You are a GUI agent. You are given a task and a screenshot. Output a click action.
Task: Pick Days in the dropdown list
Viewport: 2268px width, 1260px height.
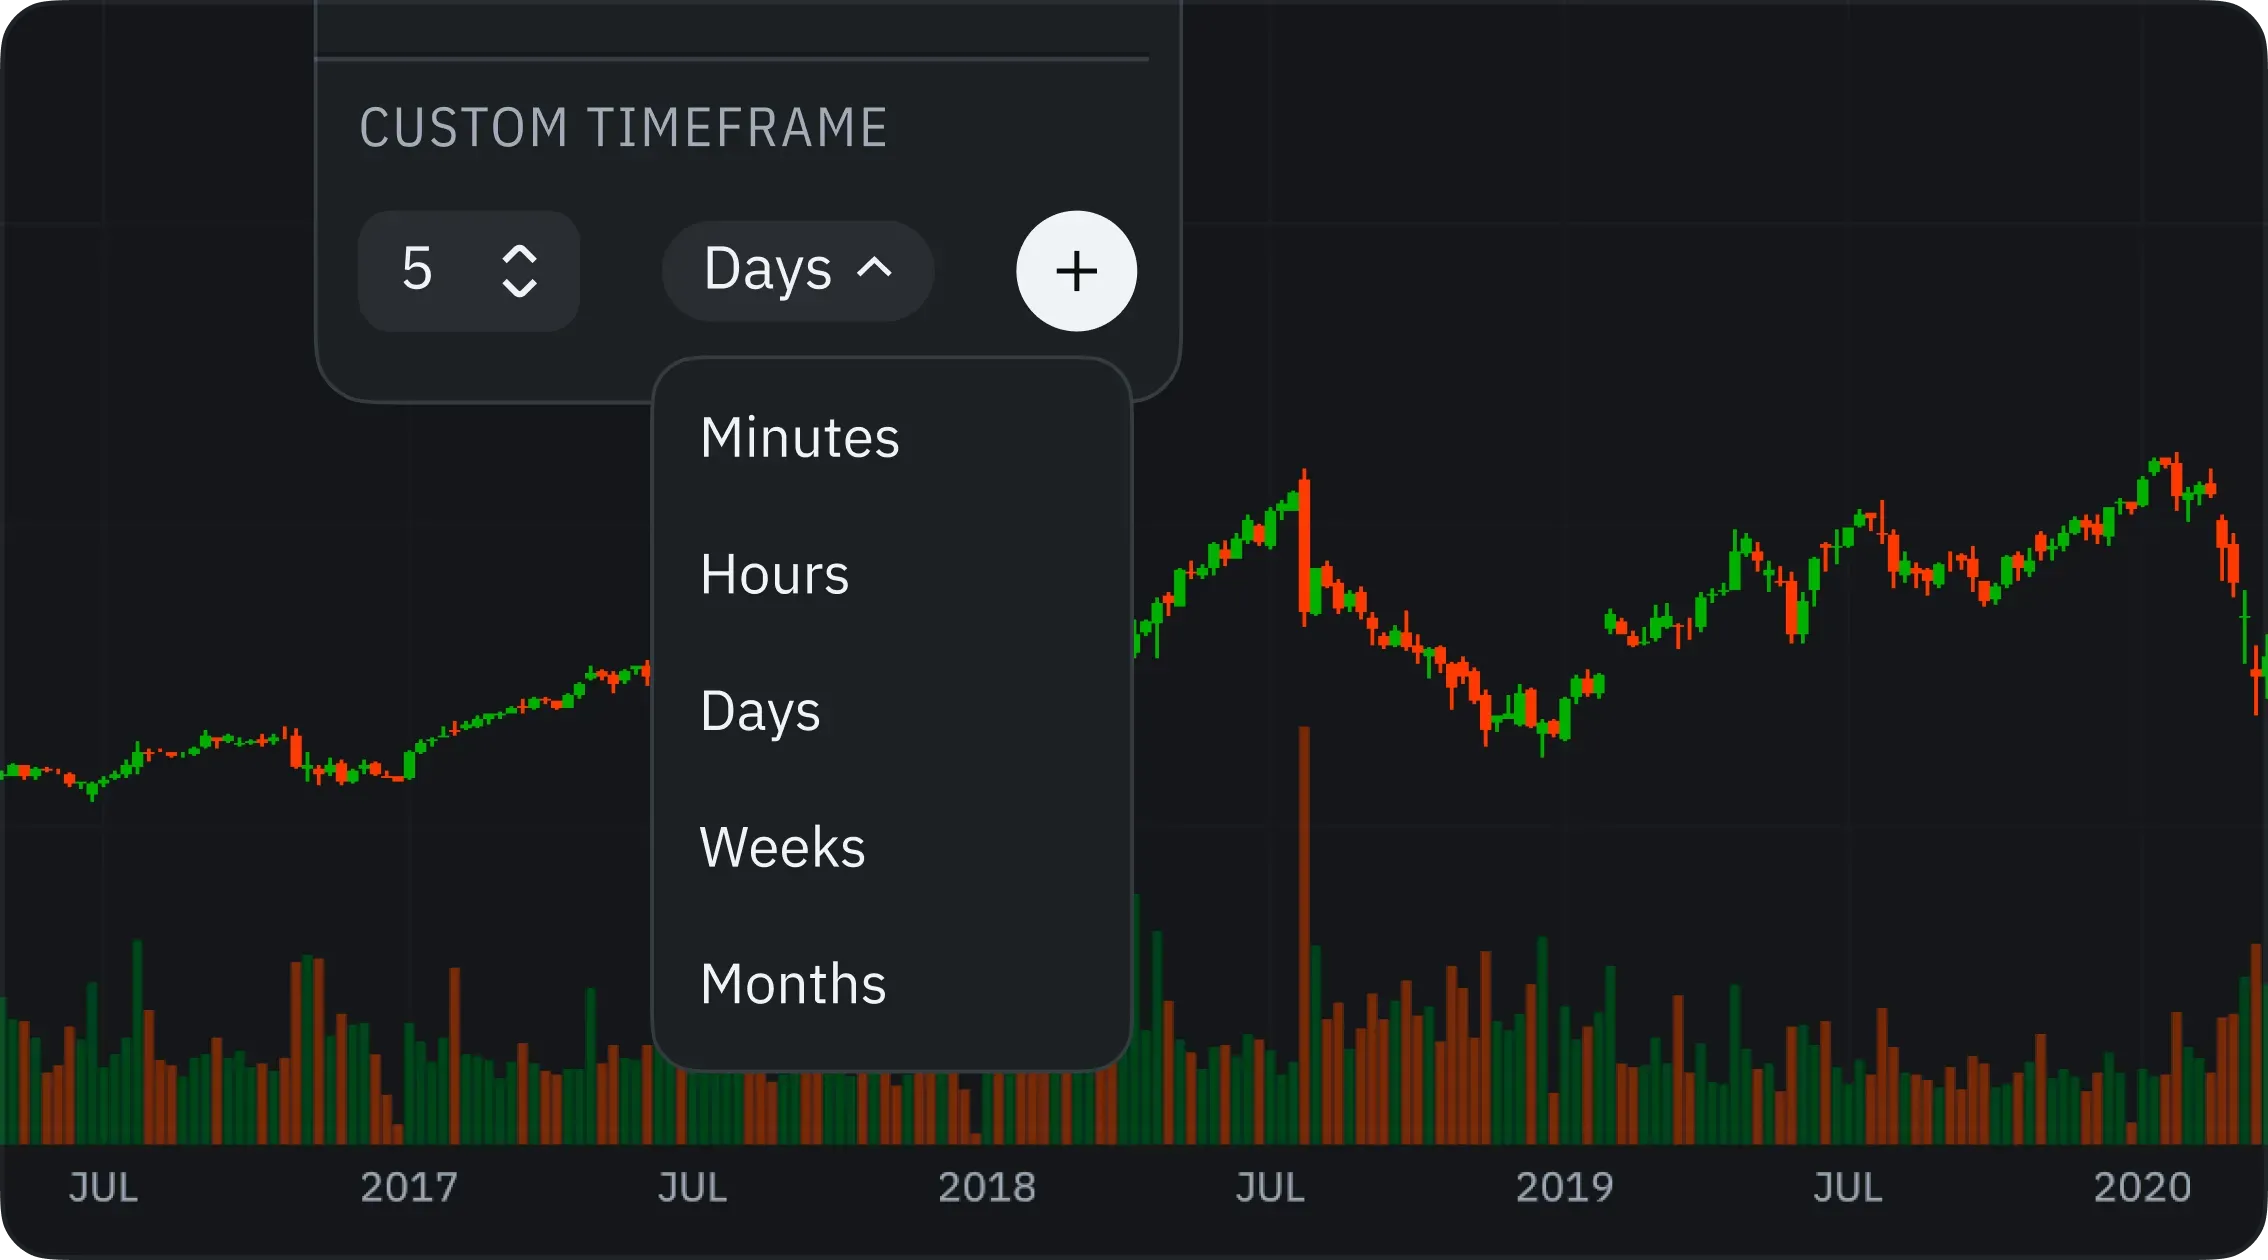[x=760, y=711]
